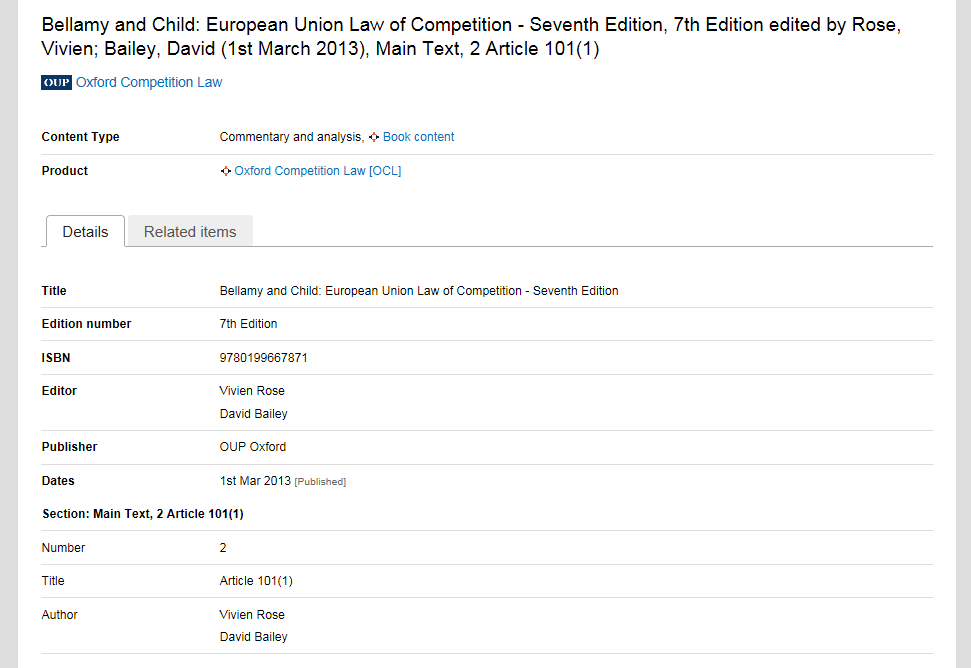Click the icon beside Oxford Competition Law [OCL]
This screenshot has height=668, width=971.
click(226, 171)
